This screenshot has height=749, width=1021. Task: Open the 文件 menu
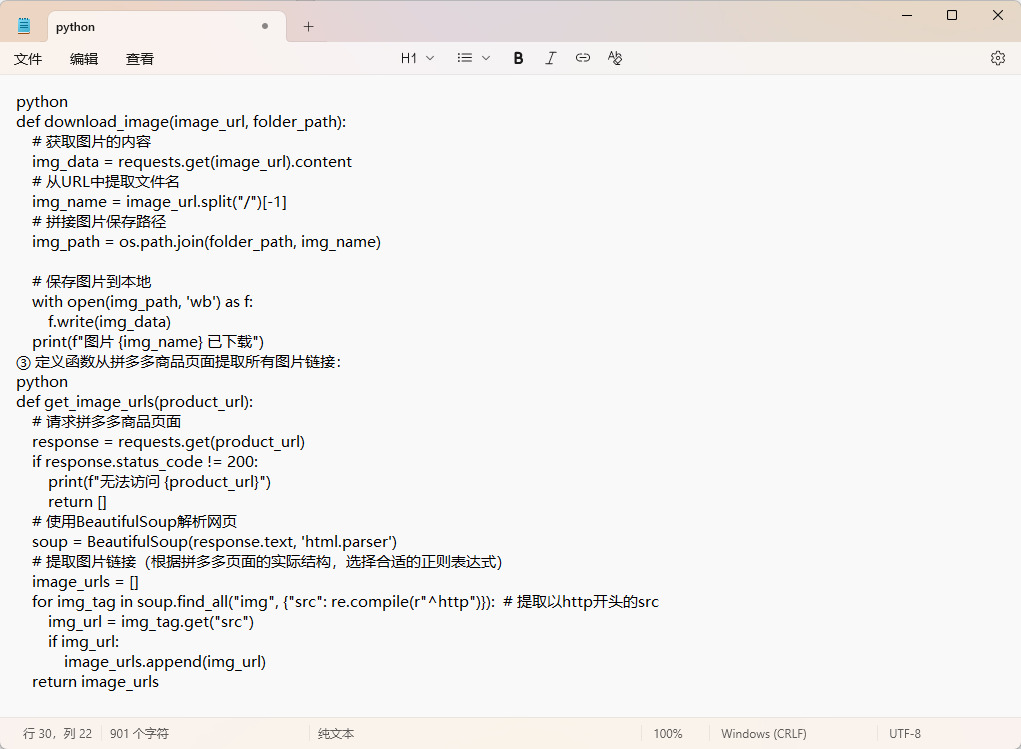click(x=28, y=59)
